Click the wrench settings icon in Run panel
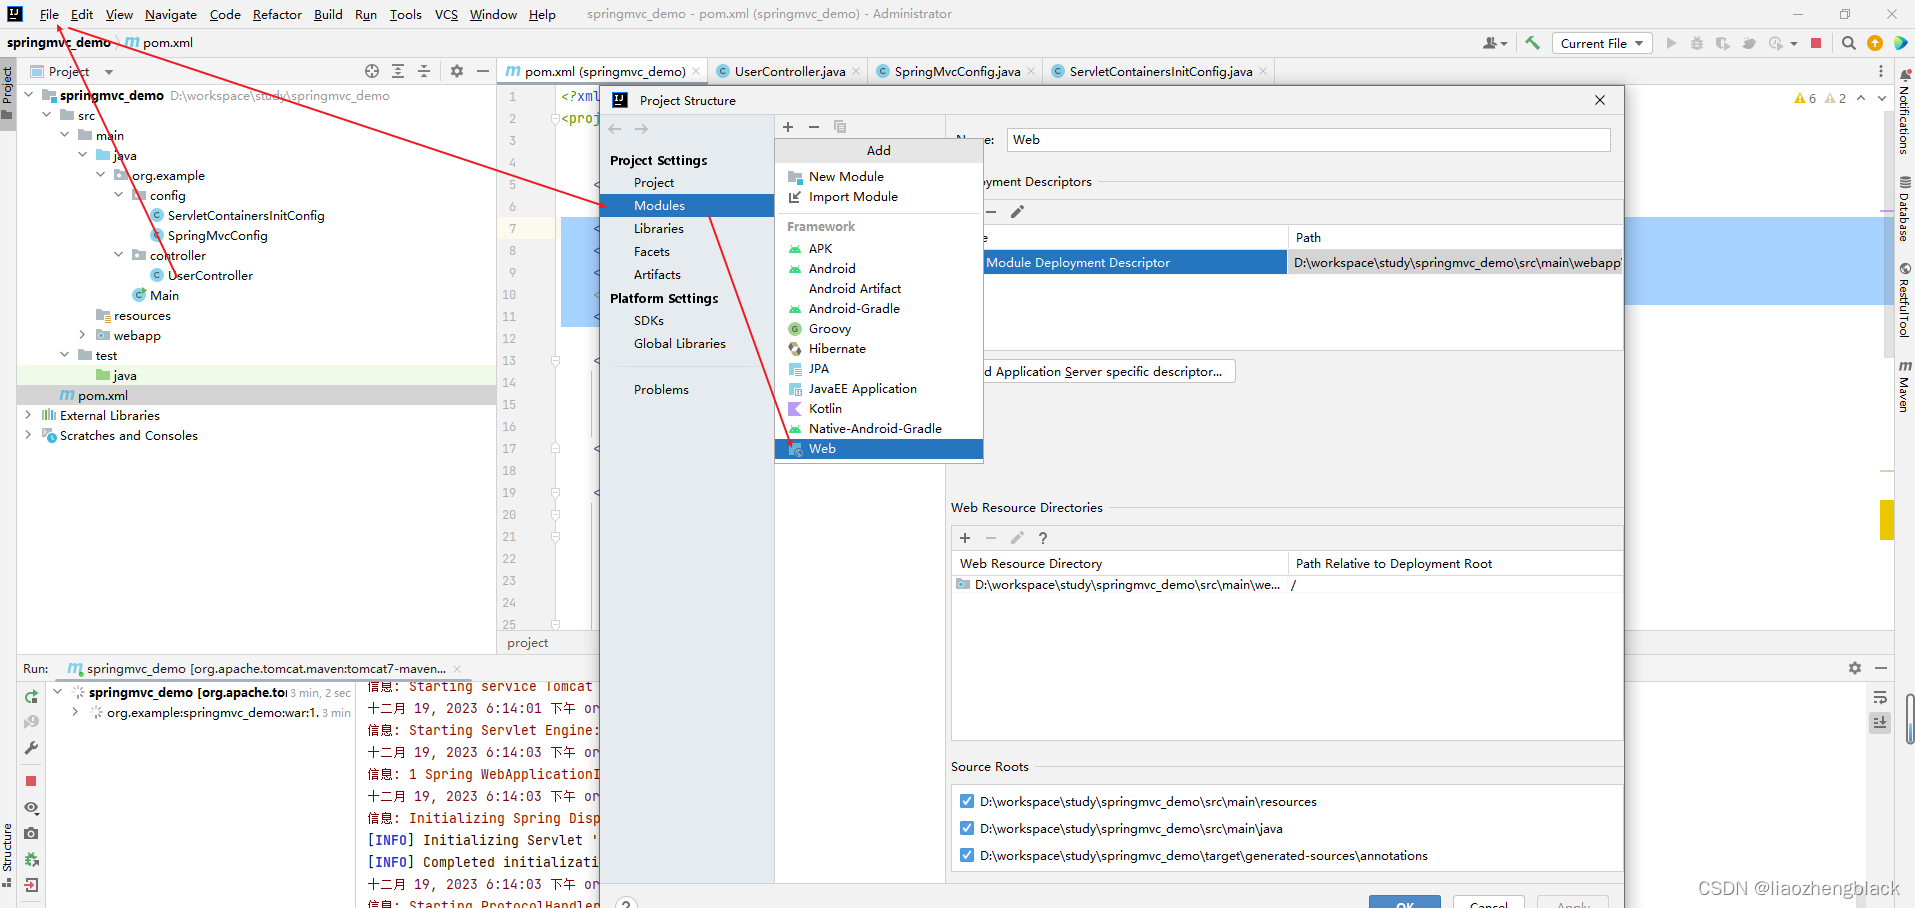 point(31,748)
